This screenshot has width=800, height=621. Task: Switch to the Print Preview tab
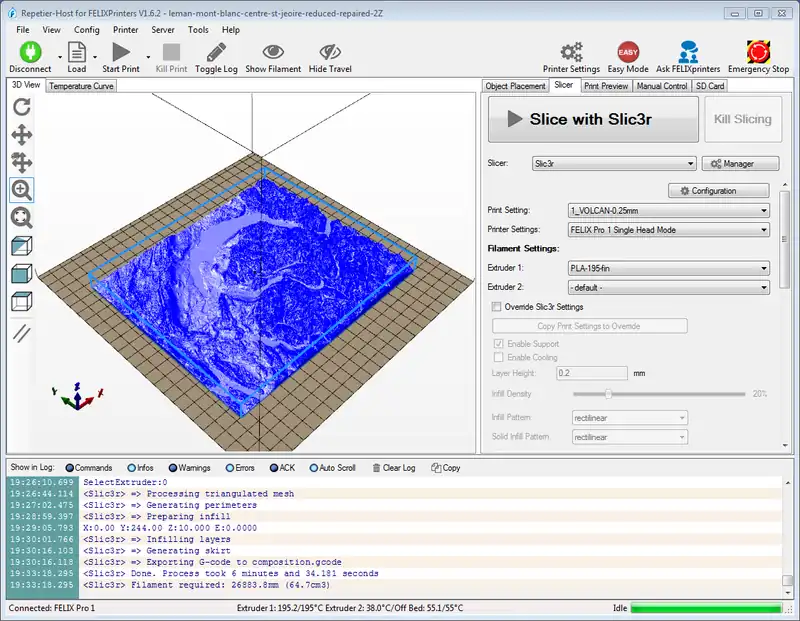605,86
